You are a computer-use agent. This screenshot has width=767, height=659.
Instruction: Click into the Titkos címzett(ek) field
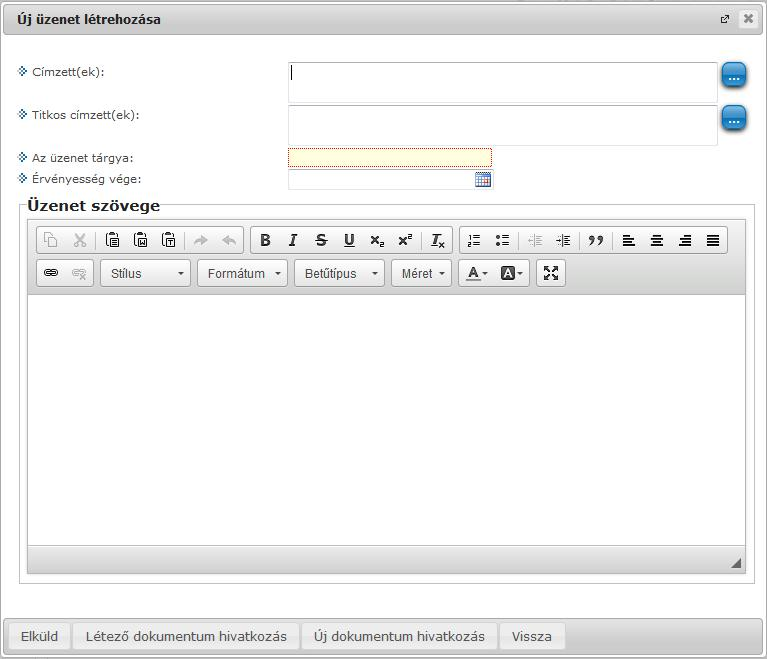[503, 125]
